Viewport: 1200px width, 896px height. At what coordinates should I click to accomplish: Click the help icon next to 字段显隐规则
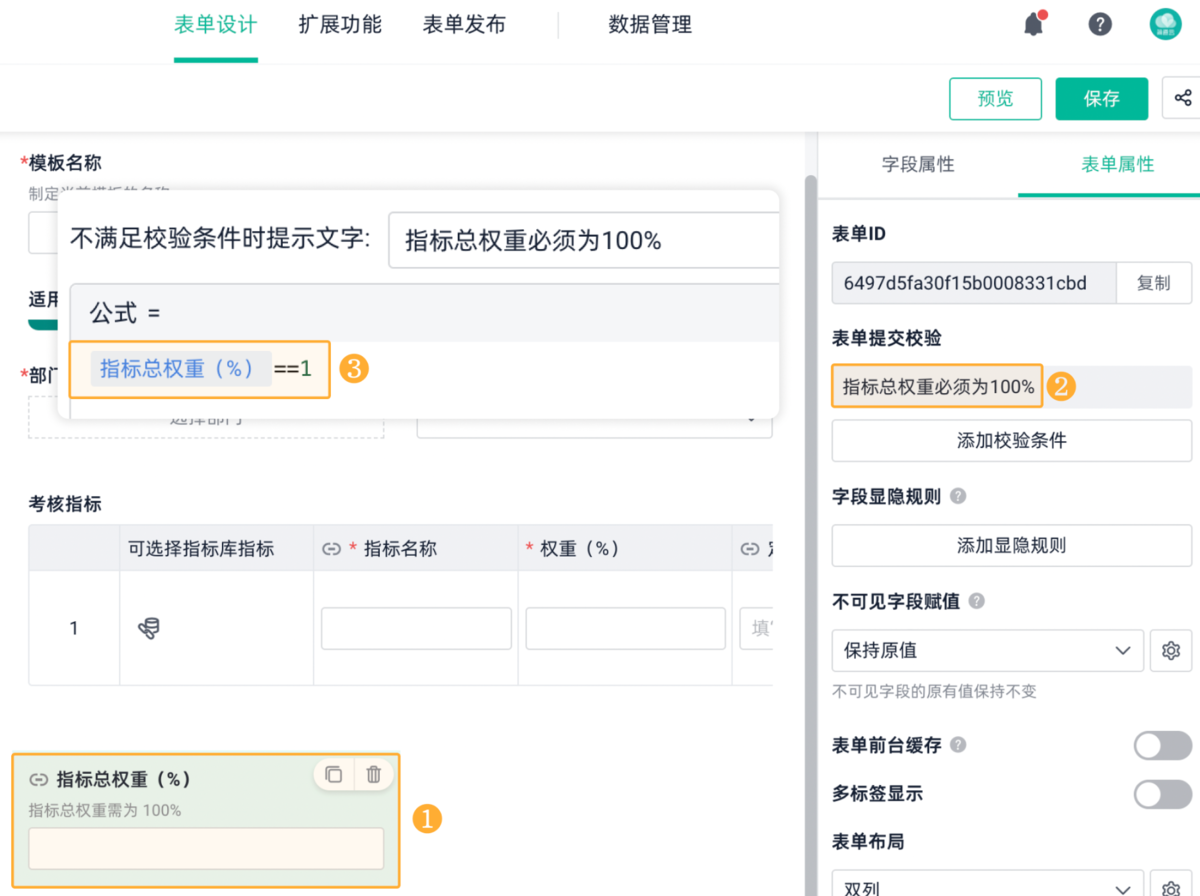point(958,496)
